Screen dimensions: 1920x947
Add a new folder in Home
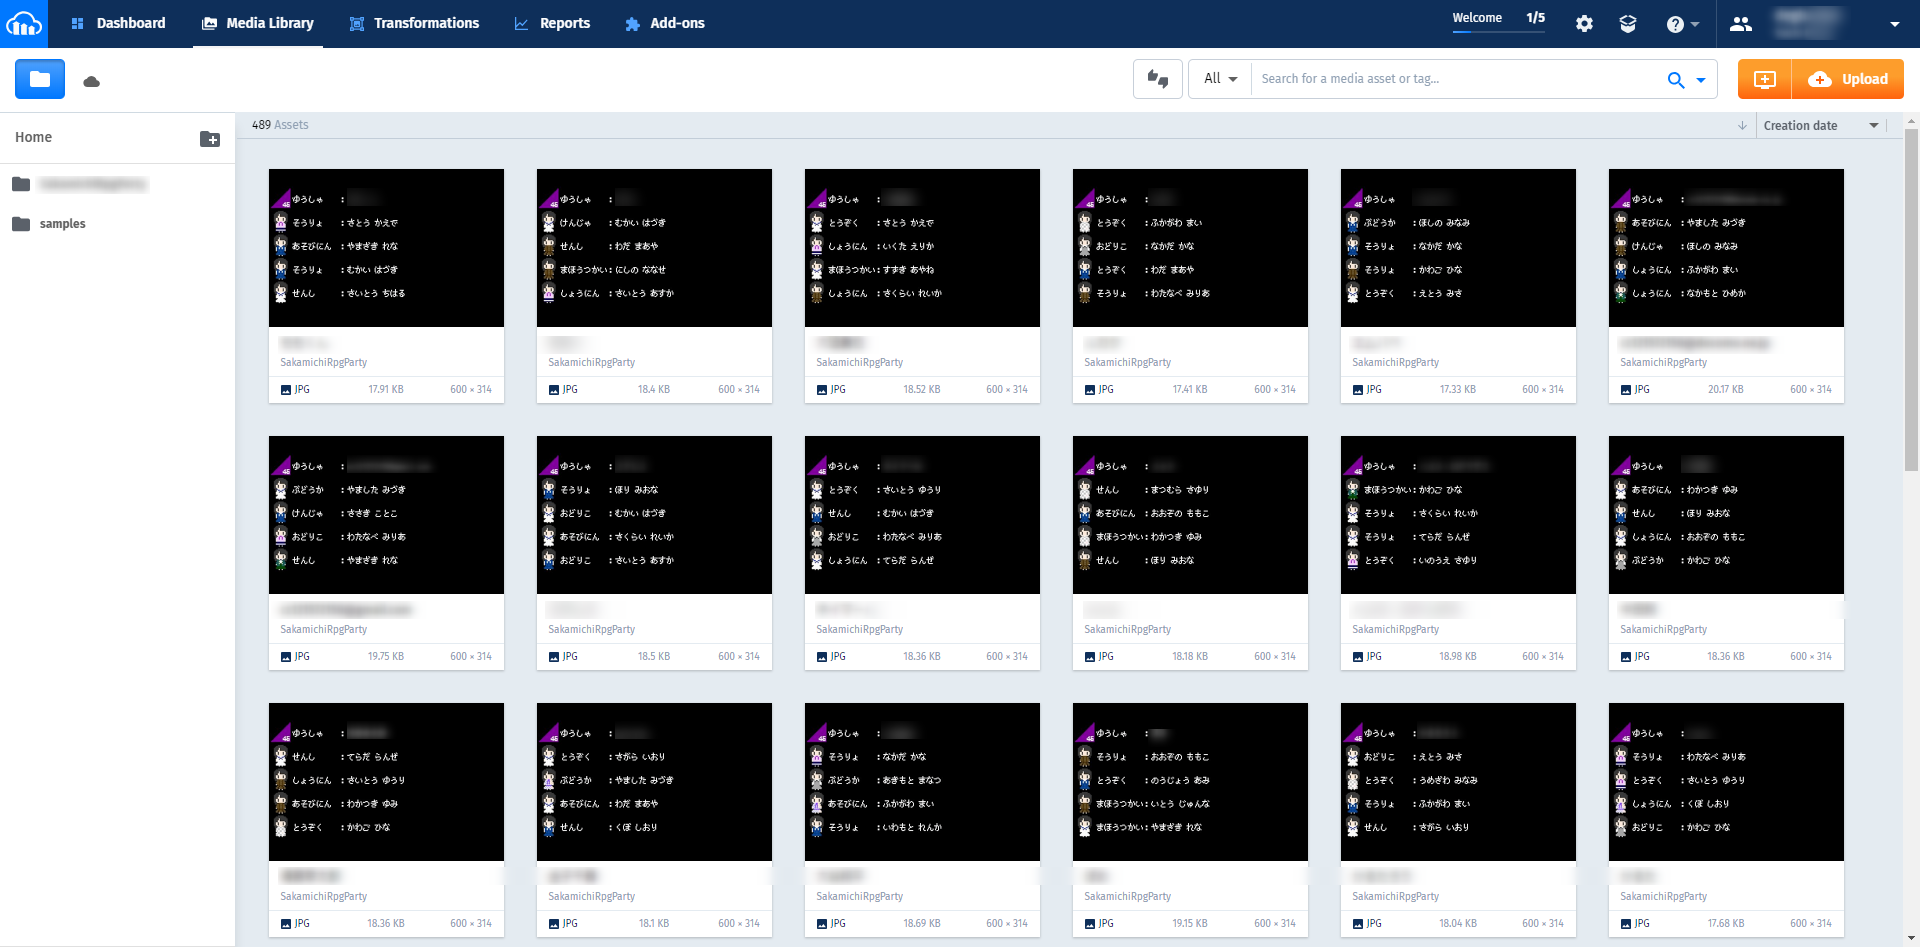pyautogui.click(x=210, y=139)
